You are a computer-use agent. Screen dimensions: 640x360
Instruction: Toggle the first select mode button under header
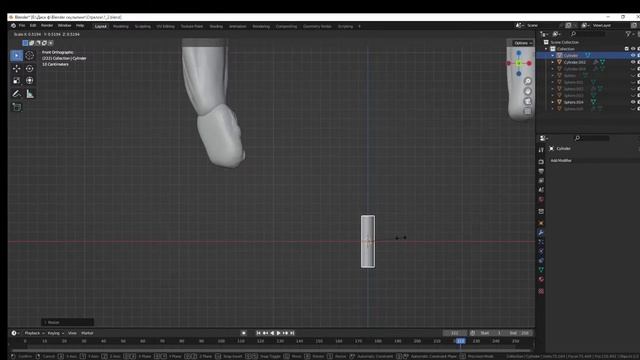[25, 43]
